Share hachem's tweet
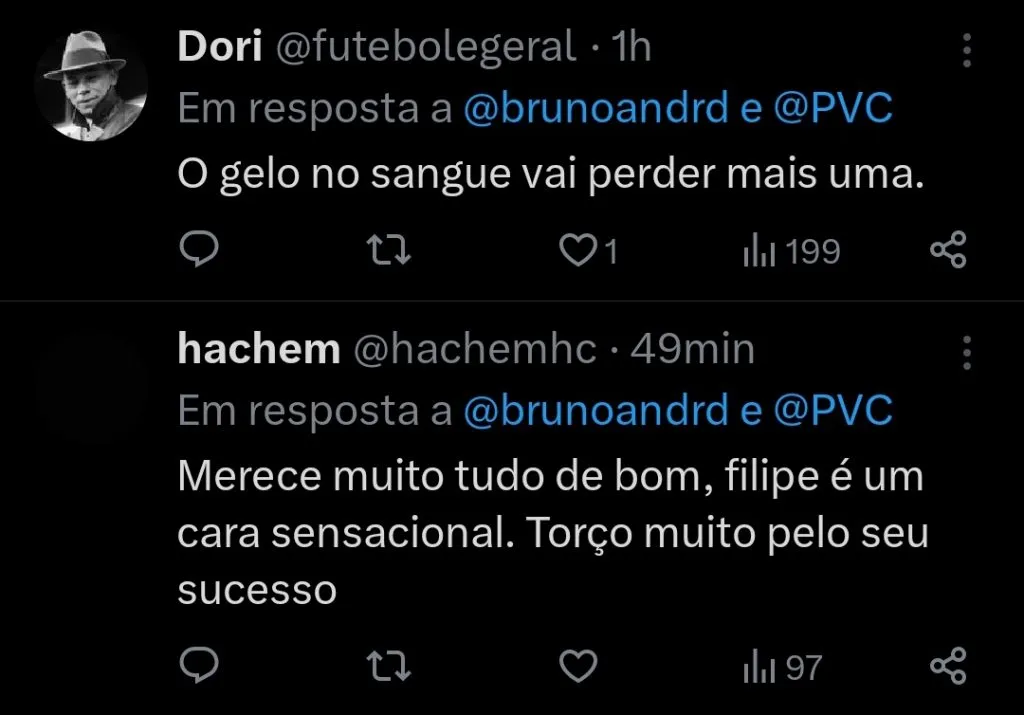This screenshot has height=715, width=1024. pyautogui.click(x=947, y=665)
